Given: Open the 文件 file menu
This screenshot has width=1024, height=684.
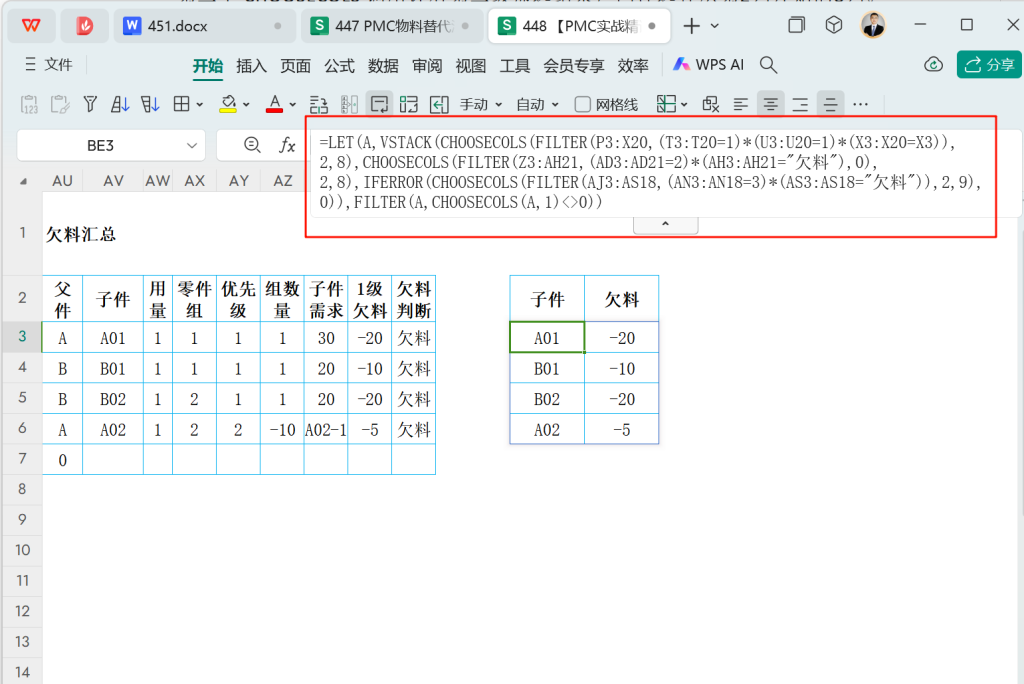Looking at the screenshot, I should click(48, 65).
